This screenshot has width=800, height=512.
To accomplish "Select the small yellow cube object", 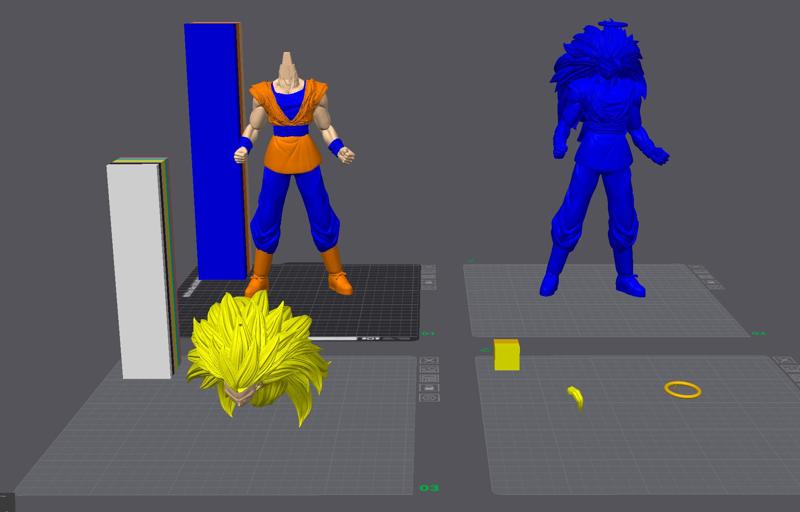I will 507,355.
